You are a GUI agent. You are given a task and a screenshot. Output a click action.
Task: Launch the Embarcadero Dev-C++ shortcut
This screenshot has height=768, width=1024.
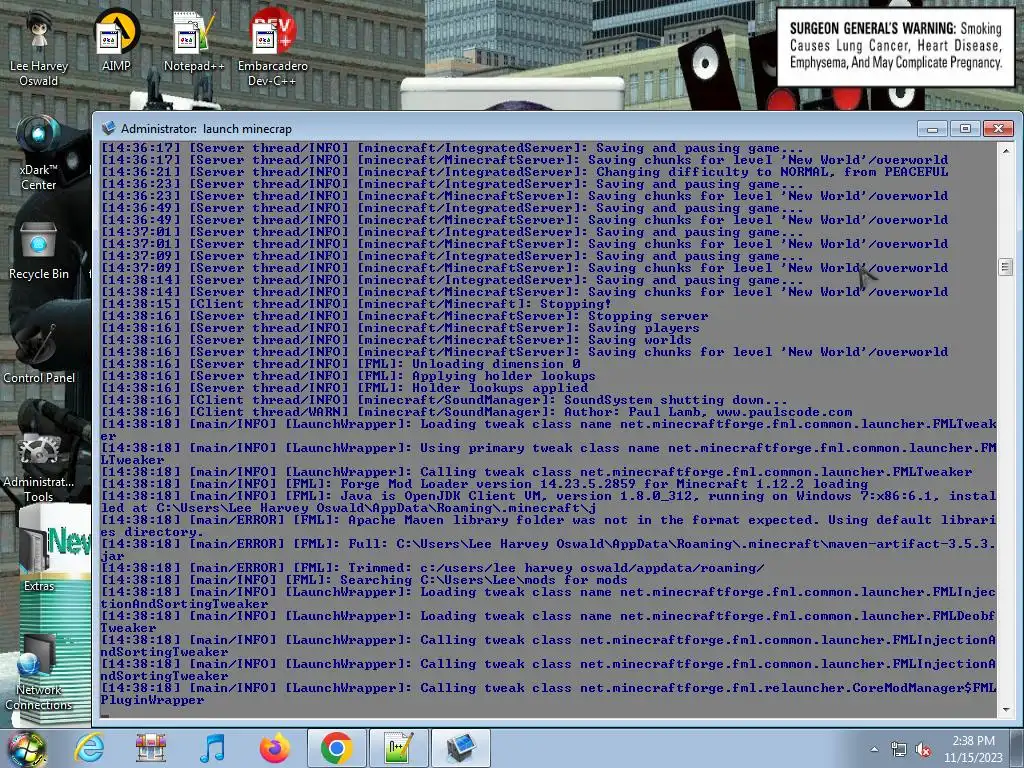[x=272, y=47]
